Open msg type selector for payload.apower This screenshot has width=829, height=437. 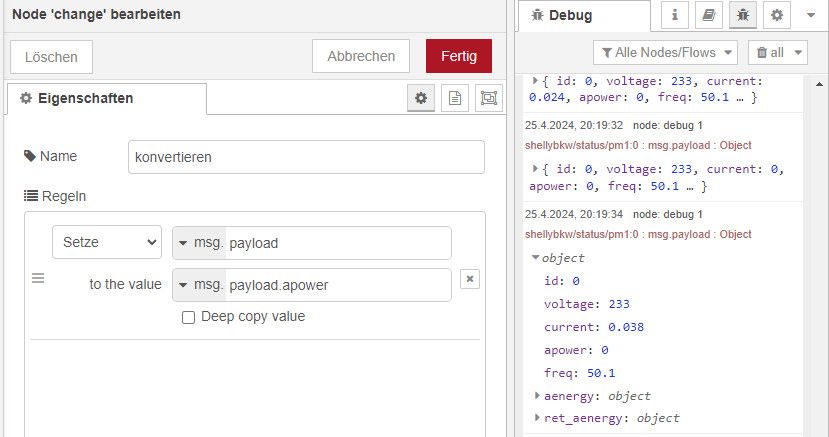point(199,285)
